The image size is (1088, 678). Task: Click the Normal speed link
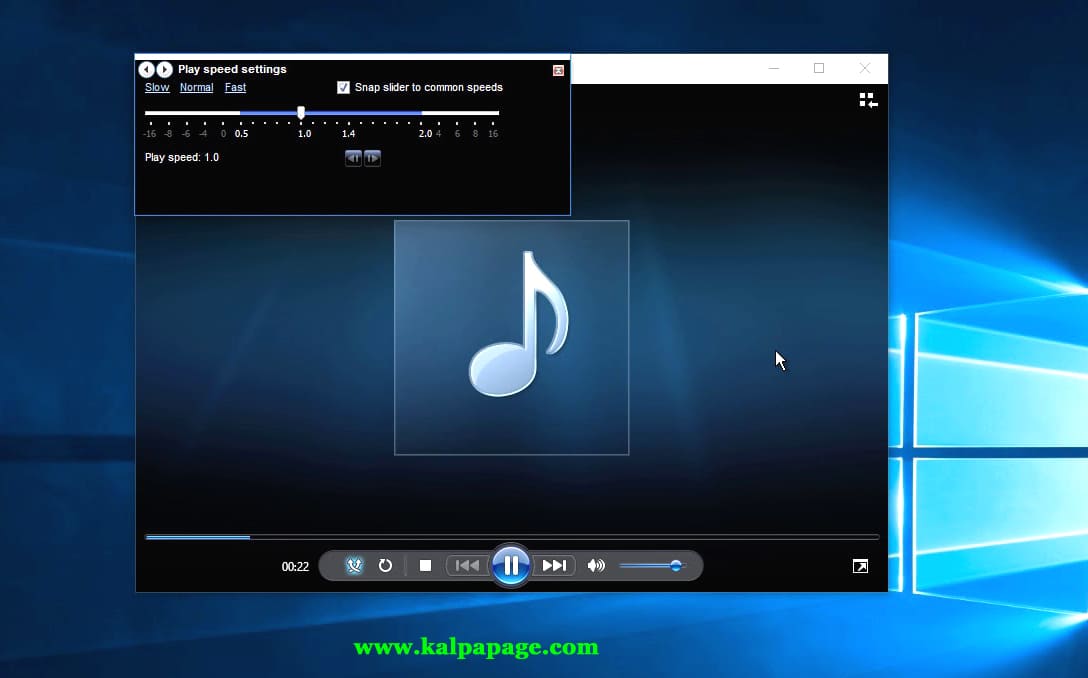196,88
